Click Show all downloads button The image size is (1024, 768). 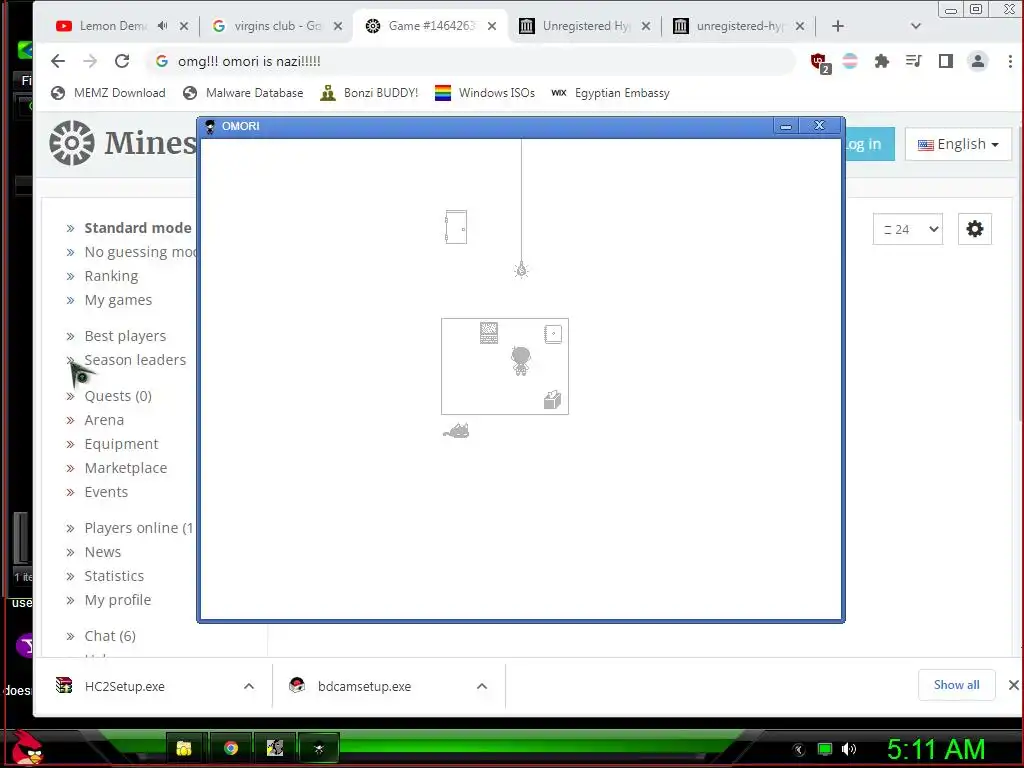point(956,685)
